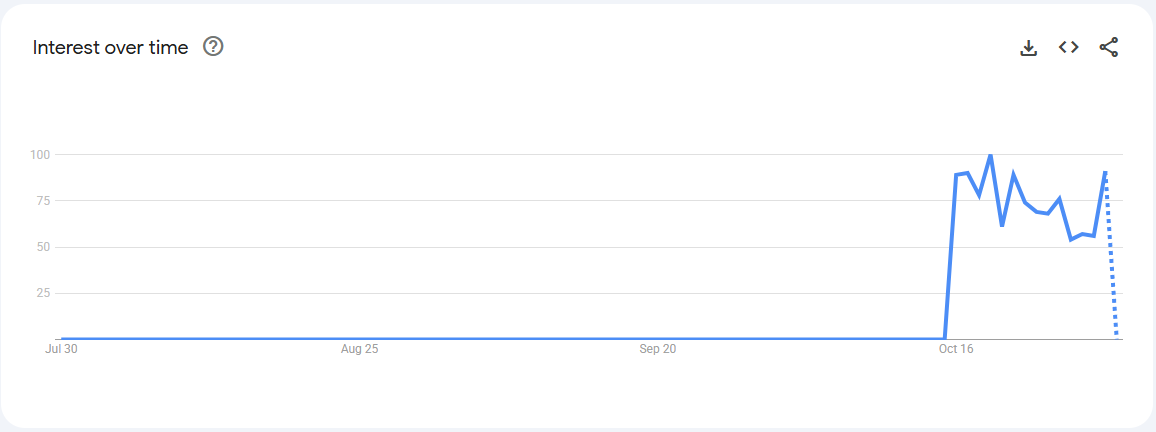Click the Oct 16 x-axis label
Screen dimensions: 1156x432
tap(955, 349)
